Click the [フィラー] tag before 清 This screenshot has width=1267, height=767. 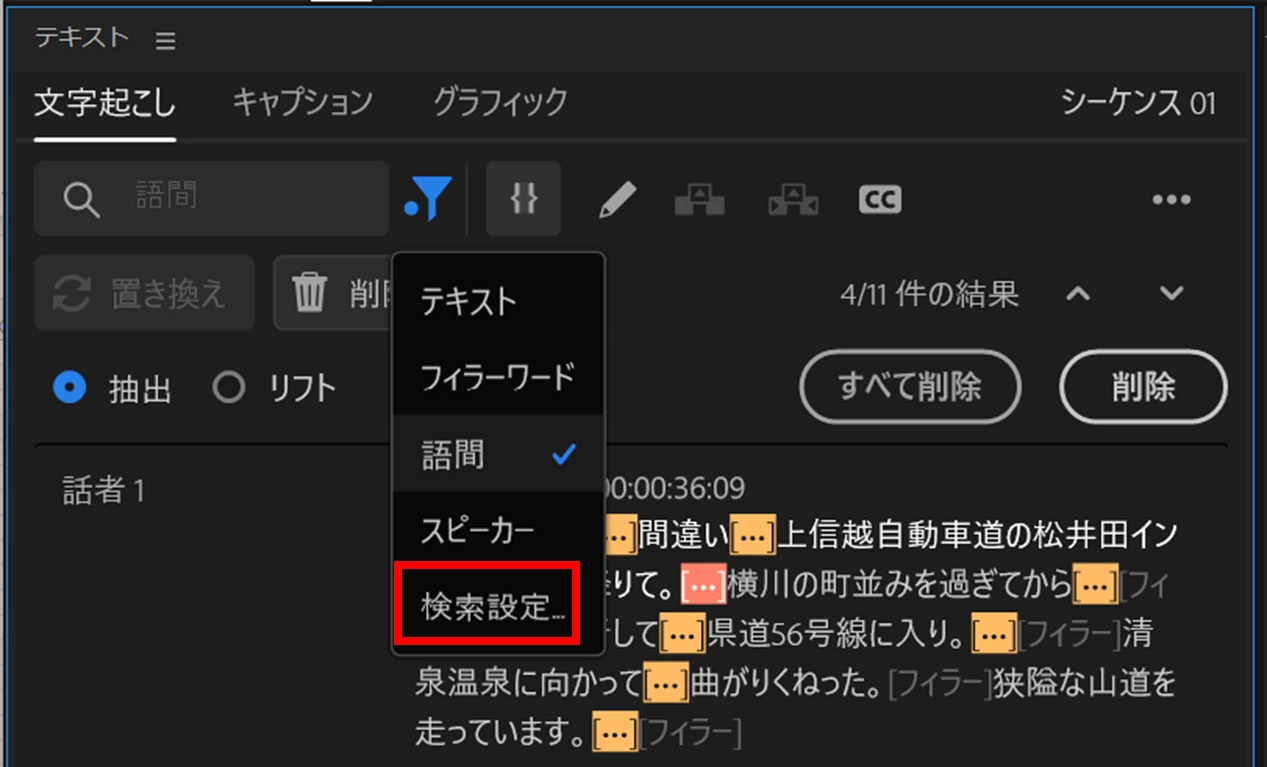tap(1069, 634)
